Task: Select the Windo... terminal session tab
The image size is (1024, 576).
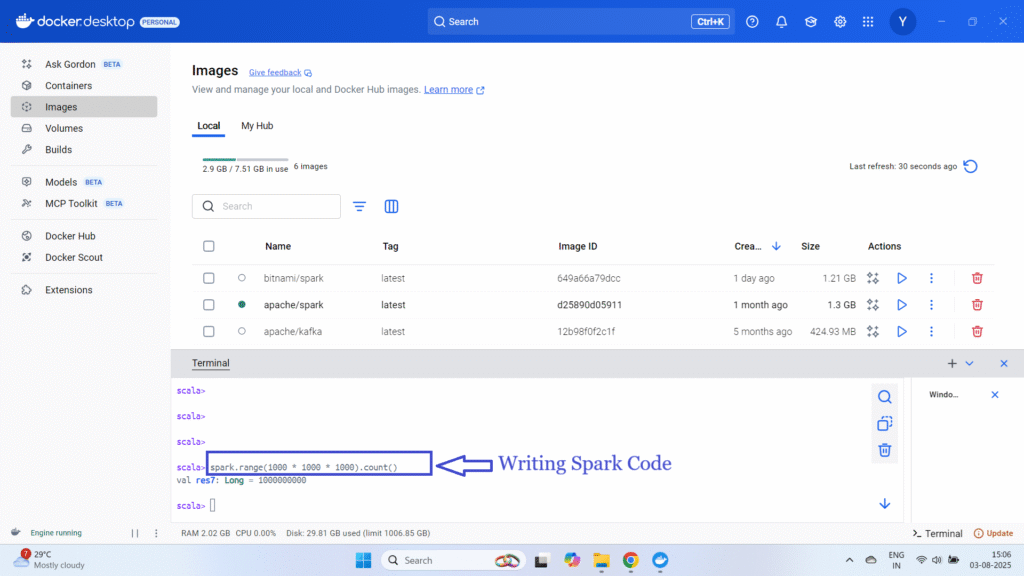Action: click(944, 394)
